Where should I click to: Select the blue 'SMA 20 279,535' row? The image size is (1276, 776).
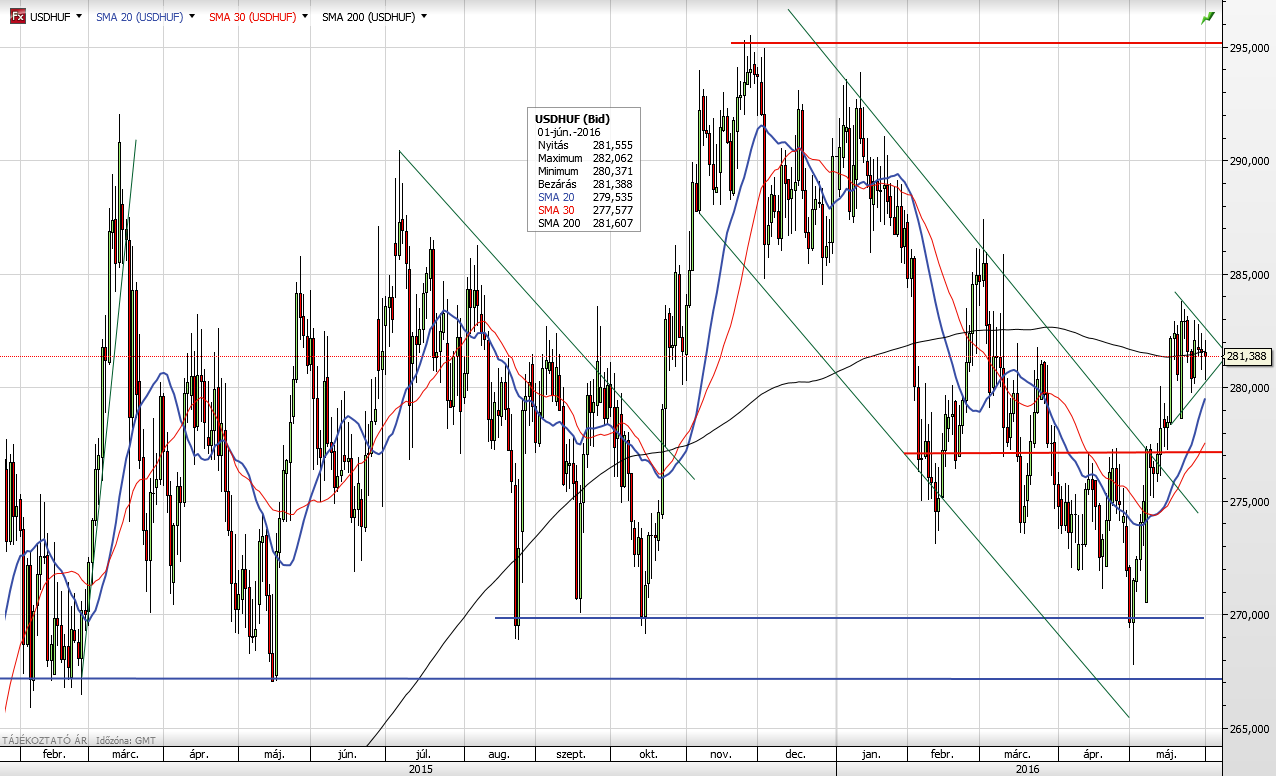coord(585,197)
